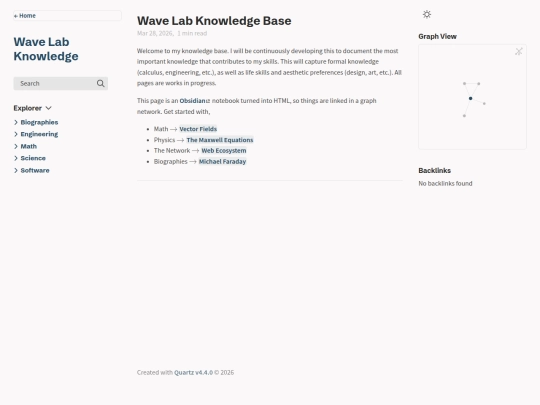Open the Quartz v4.4.0 footer link
This screenshot has height=405, width=540.
point(193,372)
